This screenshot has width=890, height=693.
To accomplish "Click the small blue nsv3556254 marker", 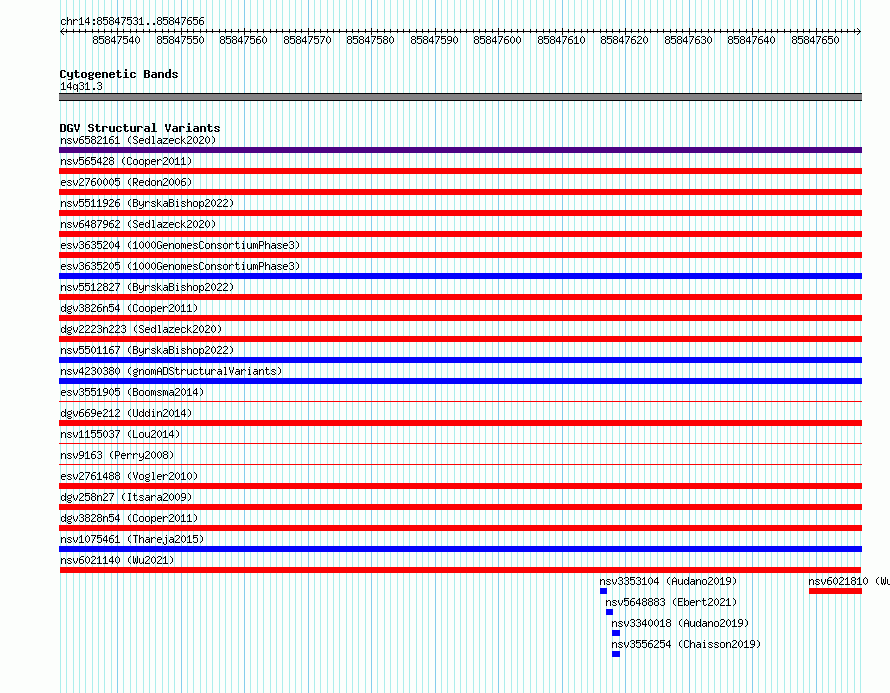I will (616, 654).
